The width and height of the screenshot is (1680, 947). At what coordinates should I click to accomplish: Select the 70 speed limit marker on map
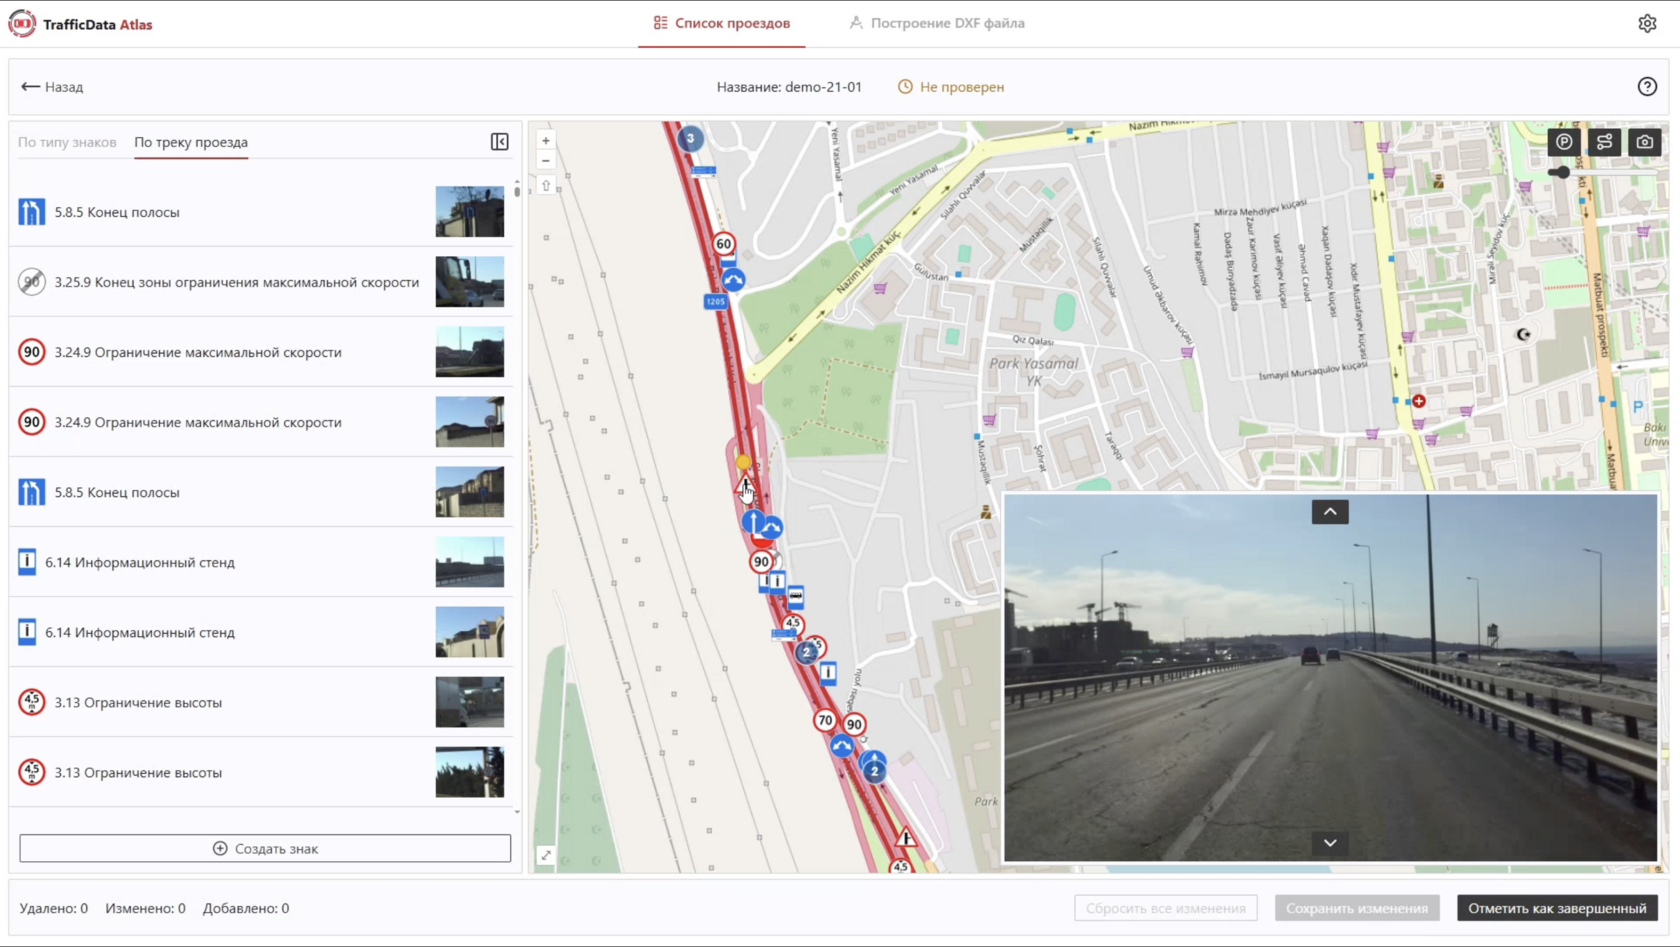click(x=825, y=720)
